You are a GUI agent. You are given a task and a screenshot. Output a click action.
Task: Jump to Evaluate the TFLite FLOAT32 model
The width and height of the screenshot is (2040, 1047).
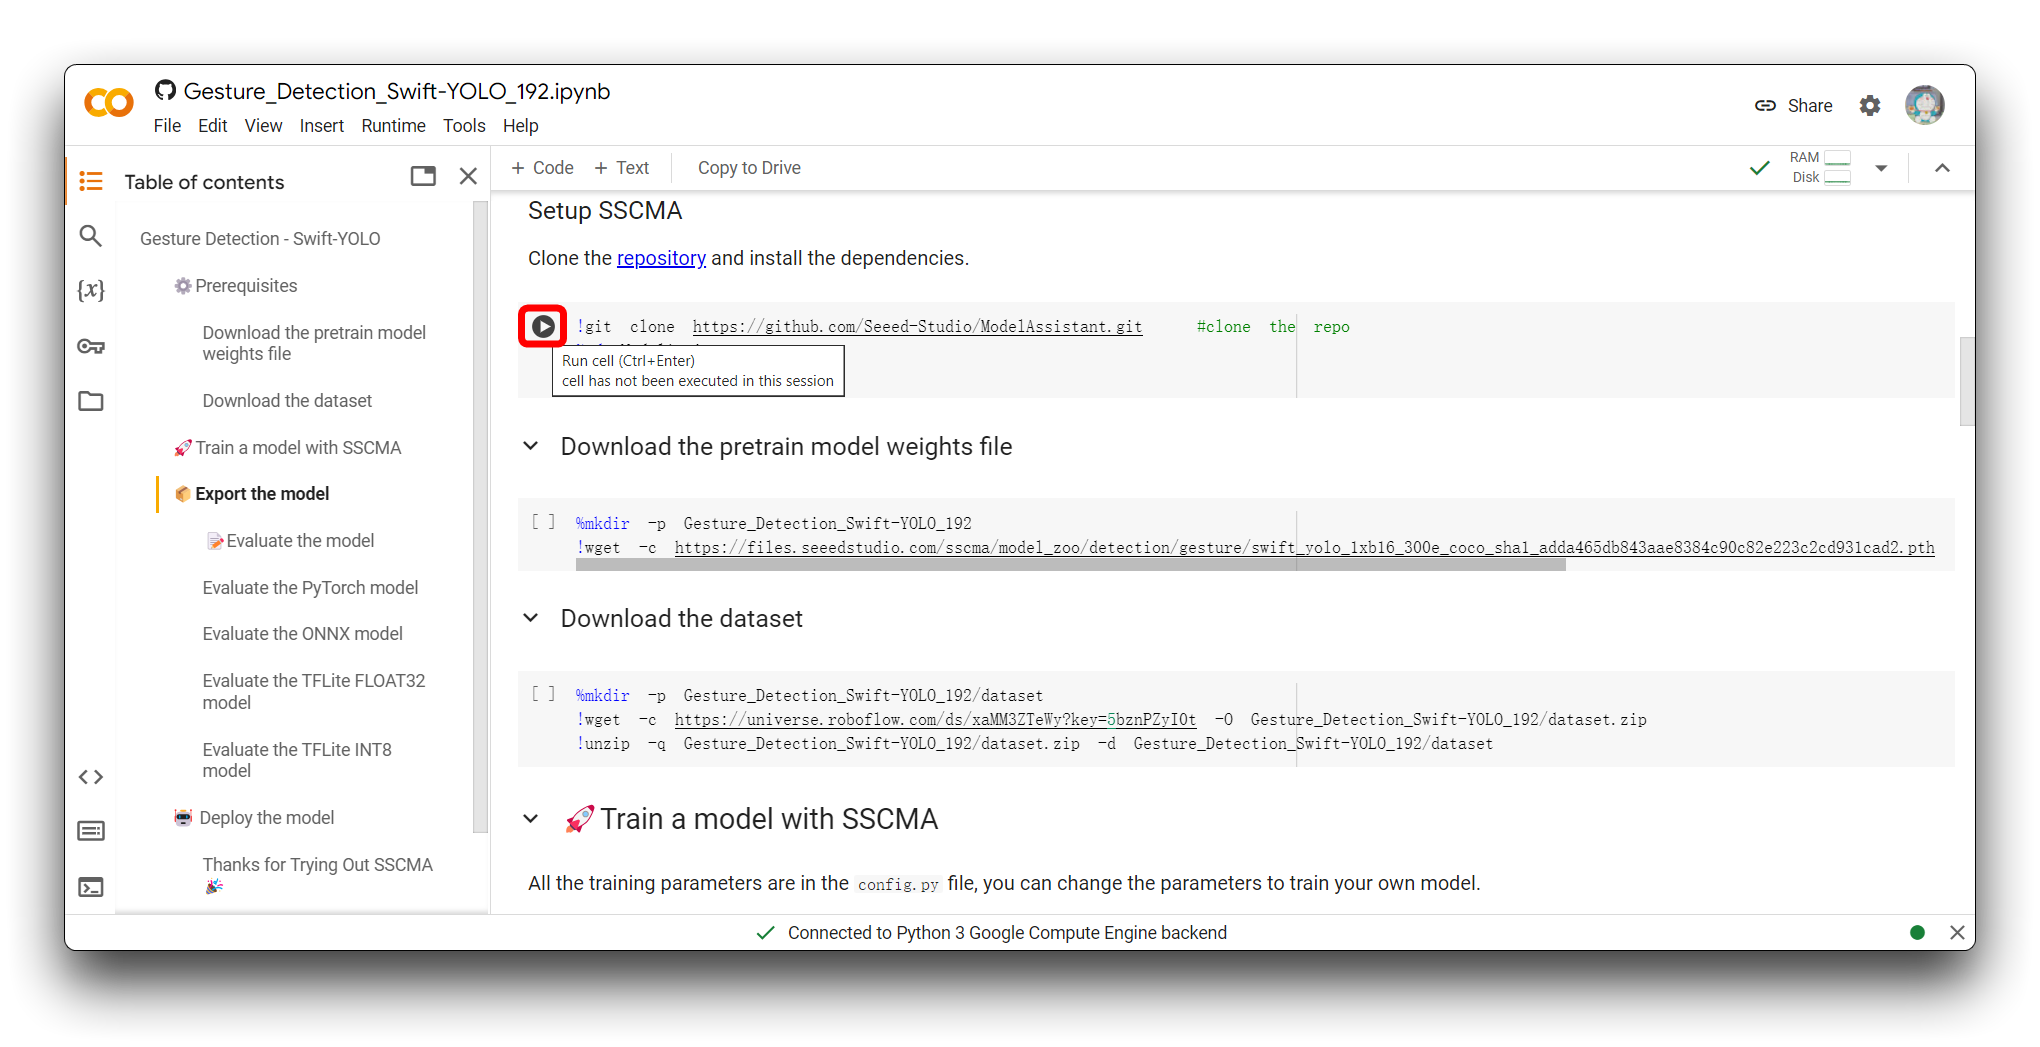[314, 692]
